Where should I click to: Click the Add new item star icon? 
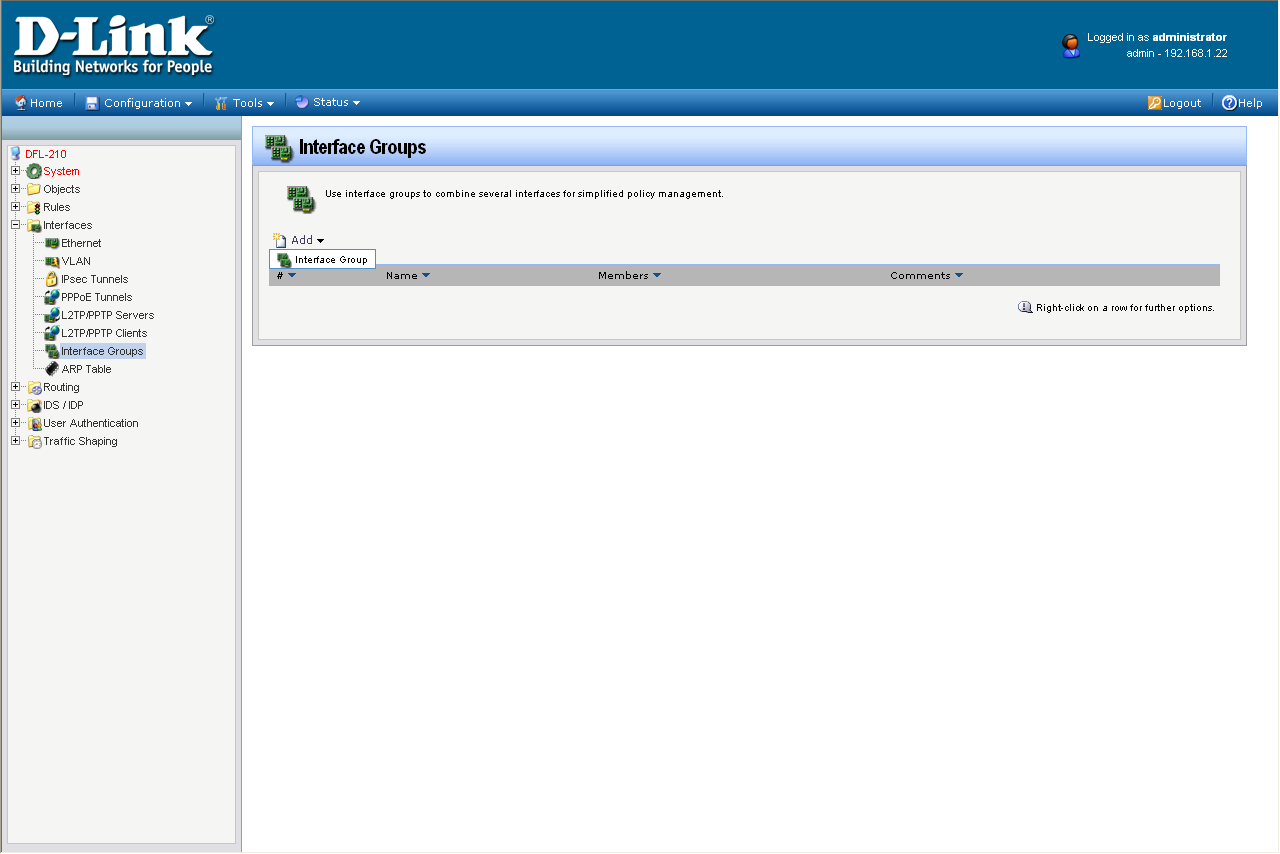(x=280, y=240)
